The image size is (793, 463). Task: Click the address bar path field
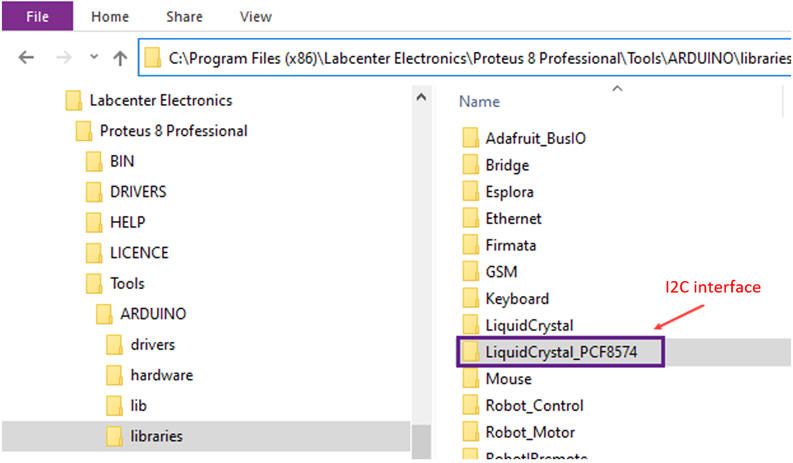470,58
